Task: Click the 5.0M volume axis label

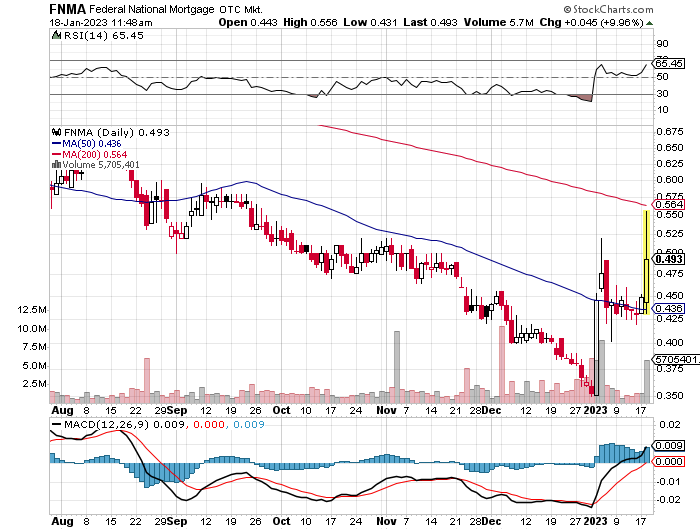Action: (x=35, y=366)
